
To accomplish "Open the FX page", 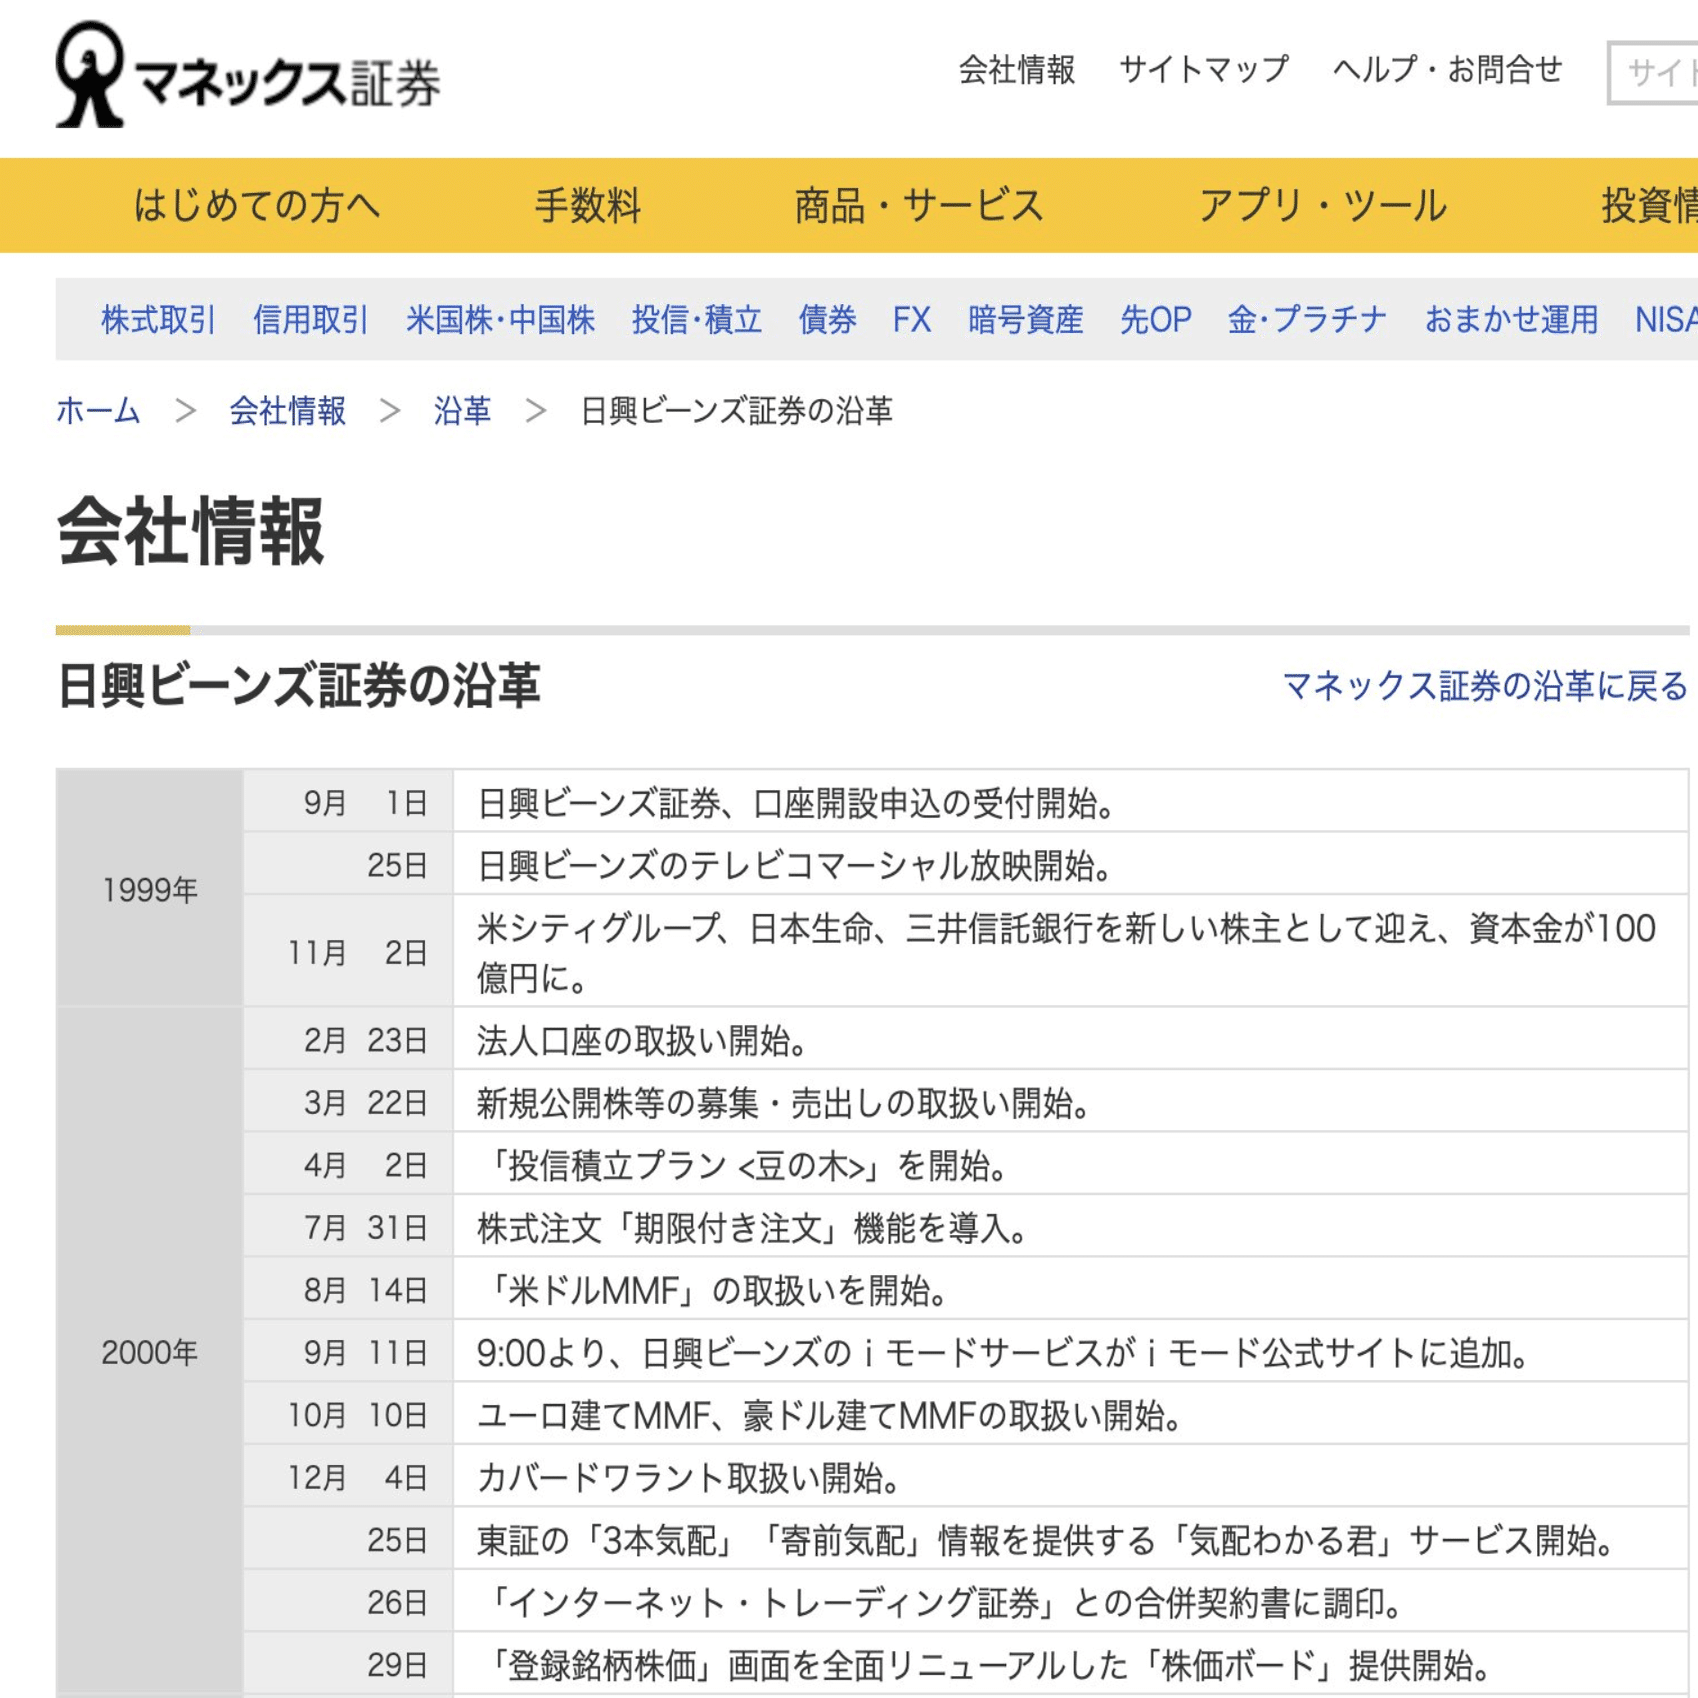I will point(911,320).
